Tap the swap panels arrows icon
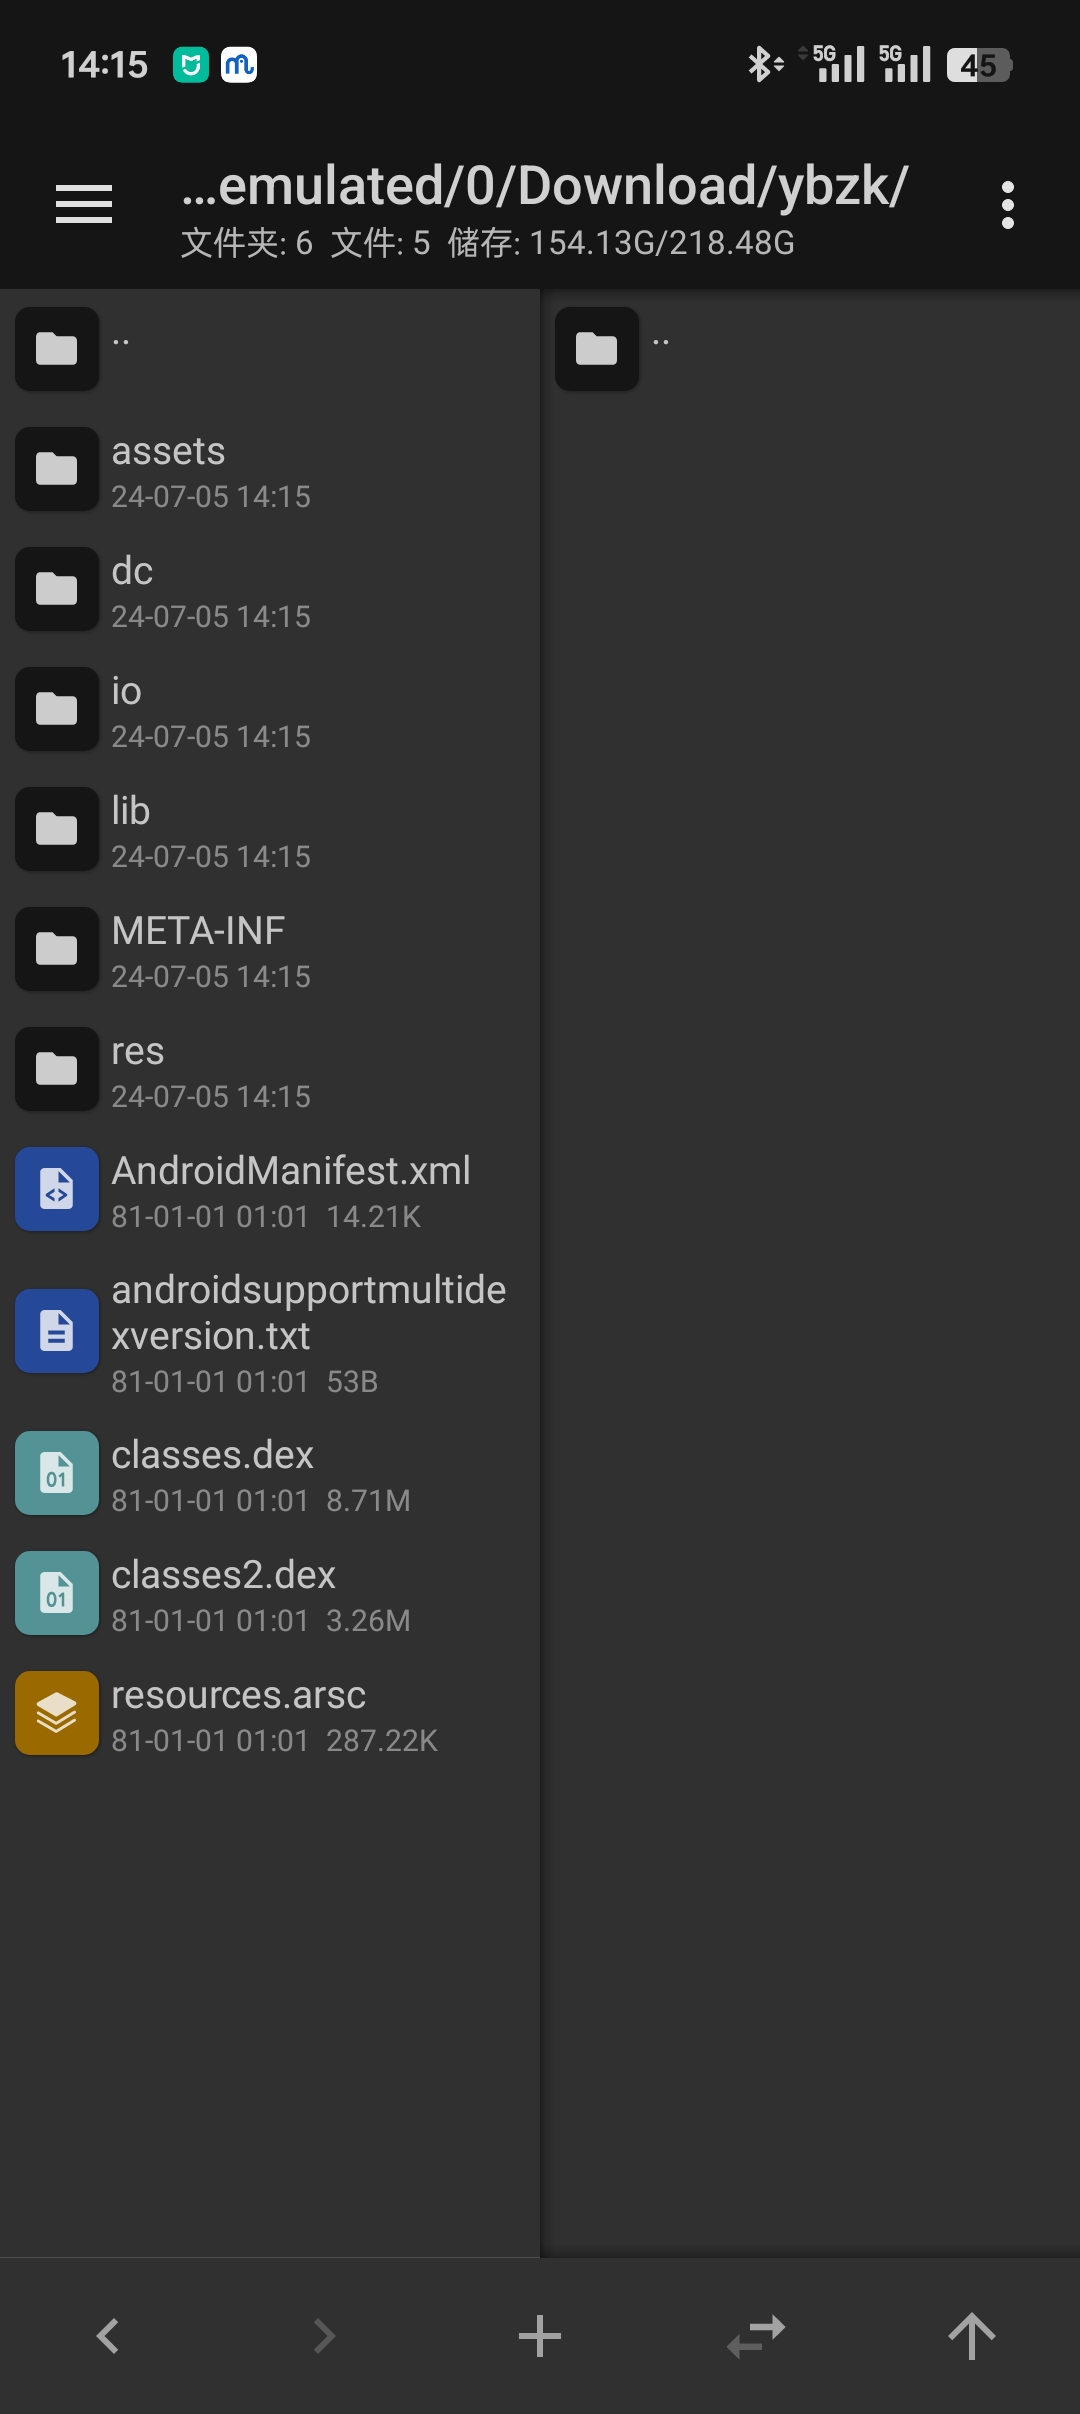1080x2414 pixels. 756,2336
